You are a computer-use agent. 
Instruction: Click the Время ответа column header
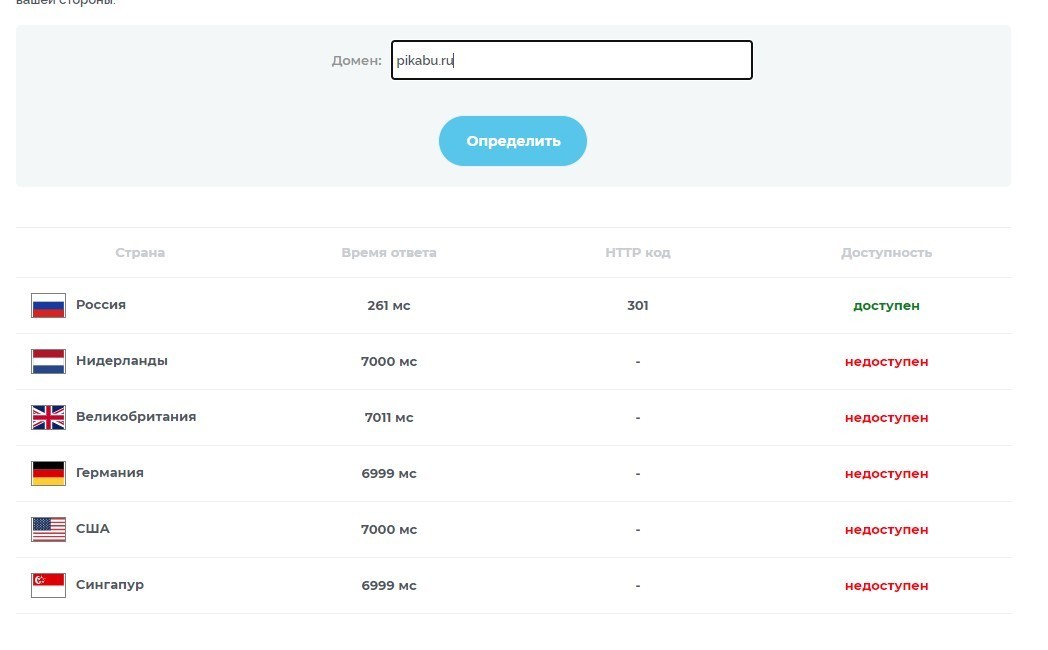tap(389, 253)
